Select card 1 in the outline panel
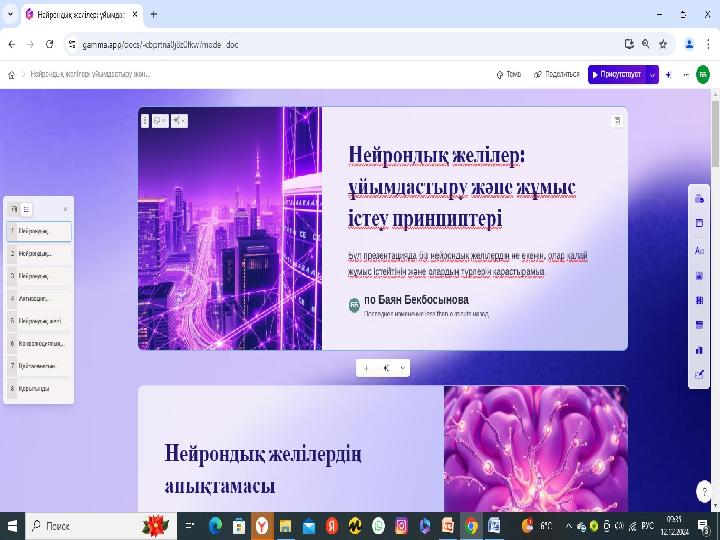This screenshot has height=540, width=720. [x=39, y=231]
